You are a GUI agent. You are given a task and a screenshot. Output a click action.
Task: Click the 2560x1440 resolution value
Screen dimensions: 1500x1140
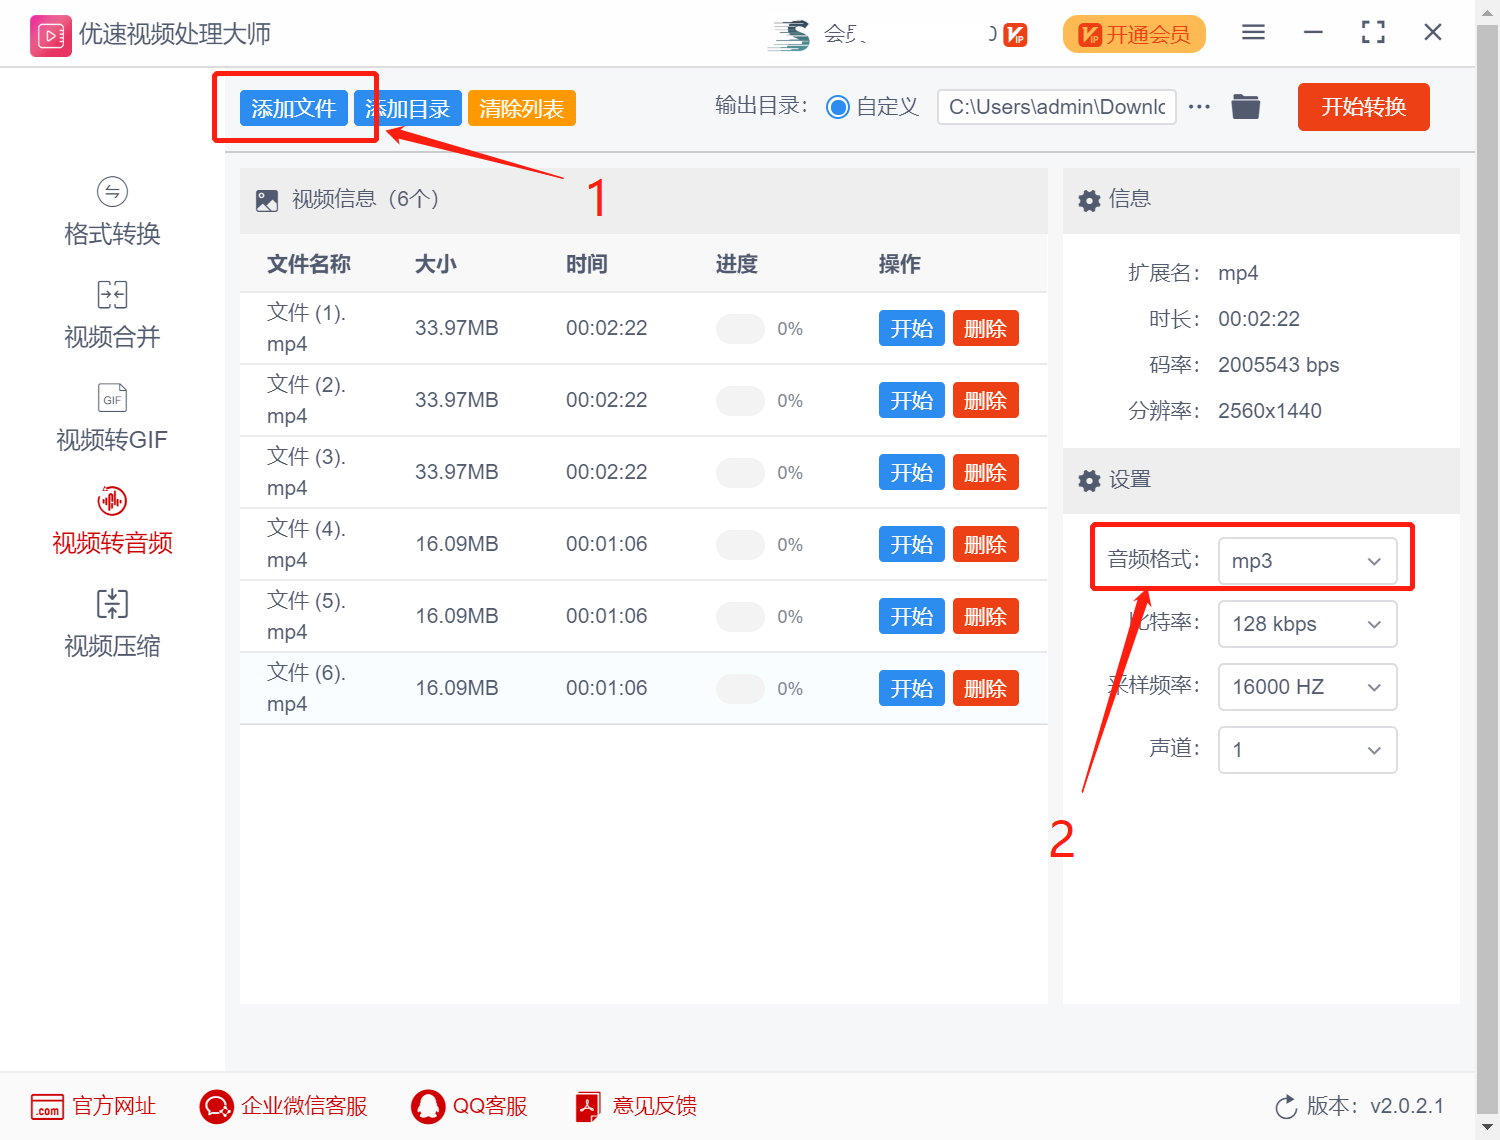[1270, 411]
